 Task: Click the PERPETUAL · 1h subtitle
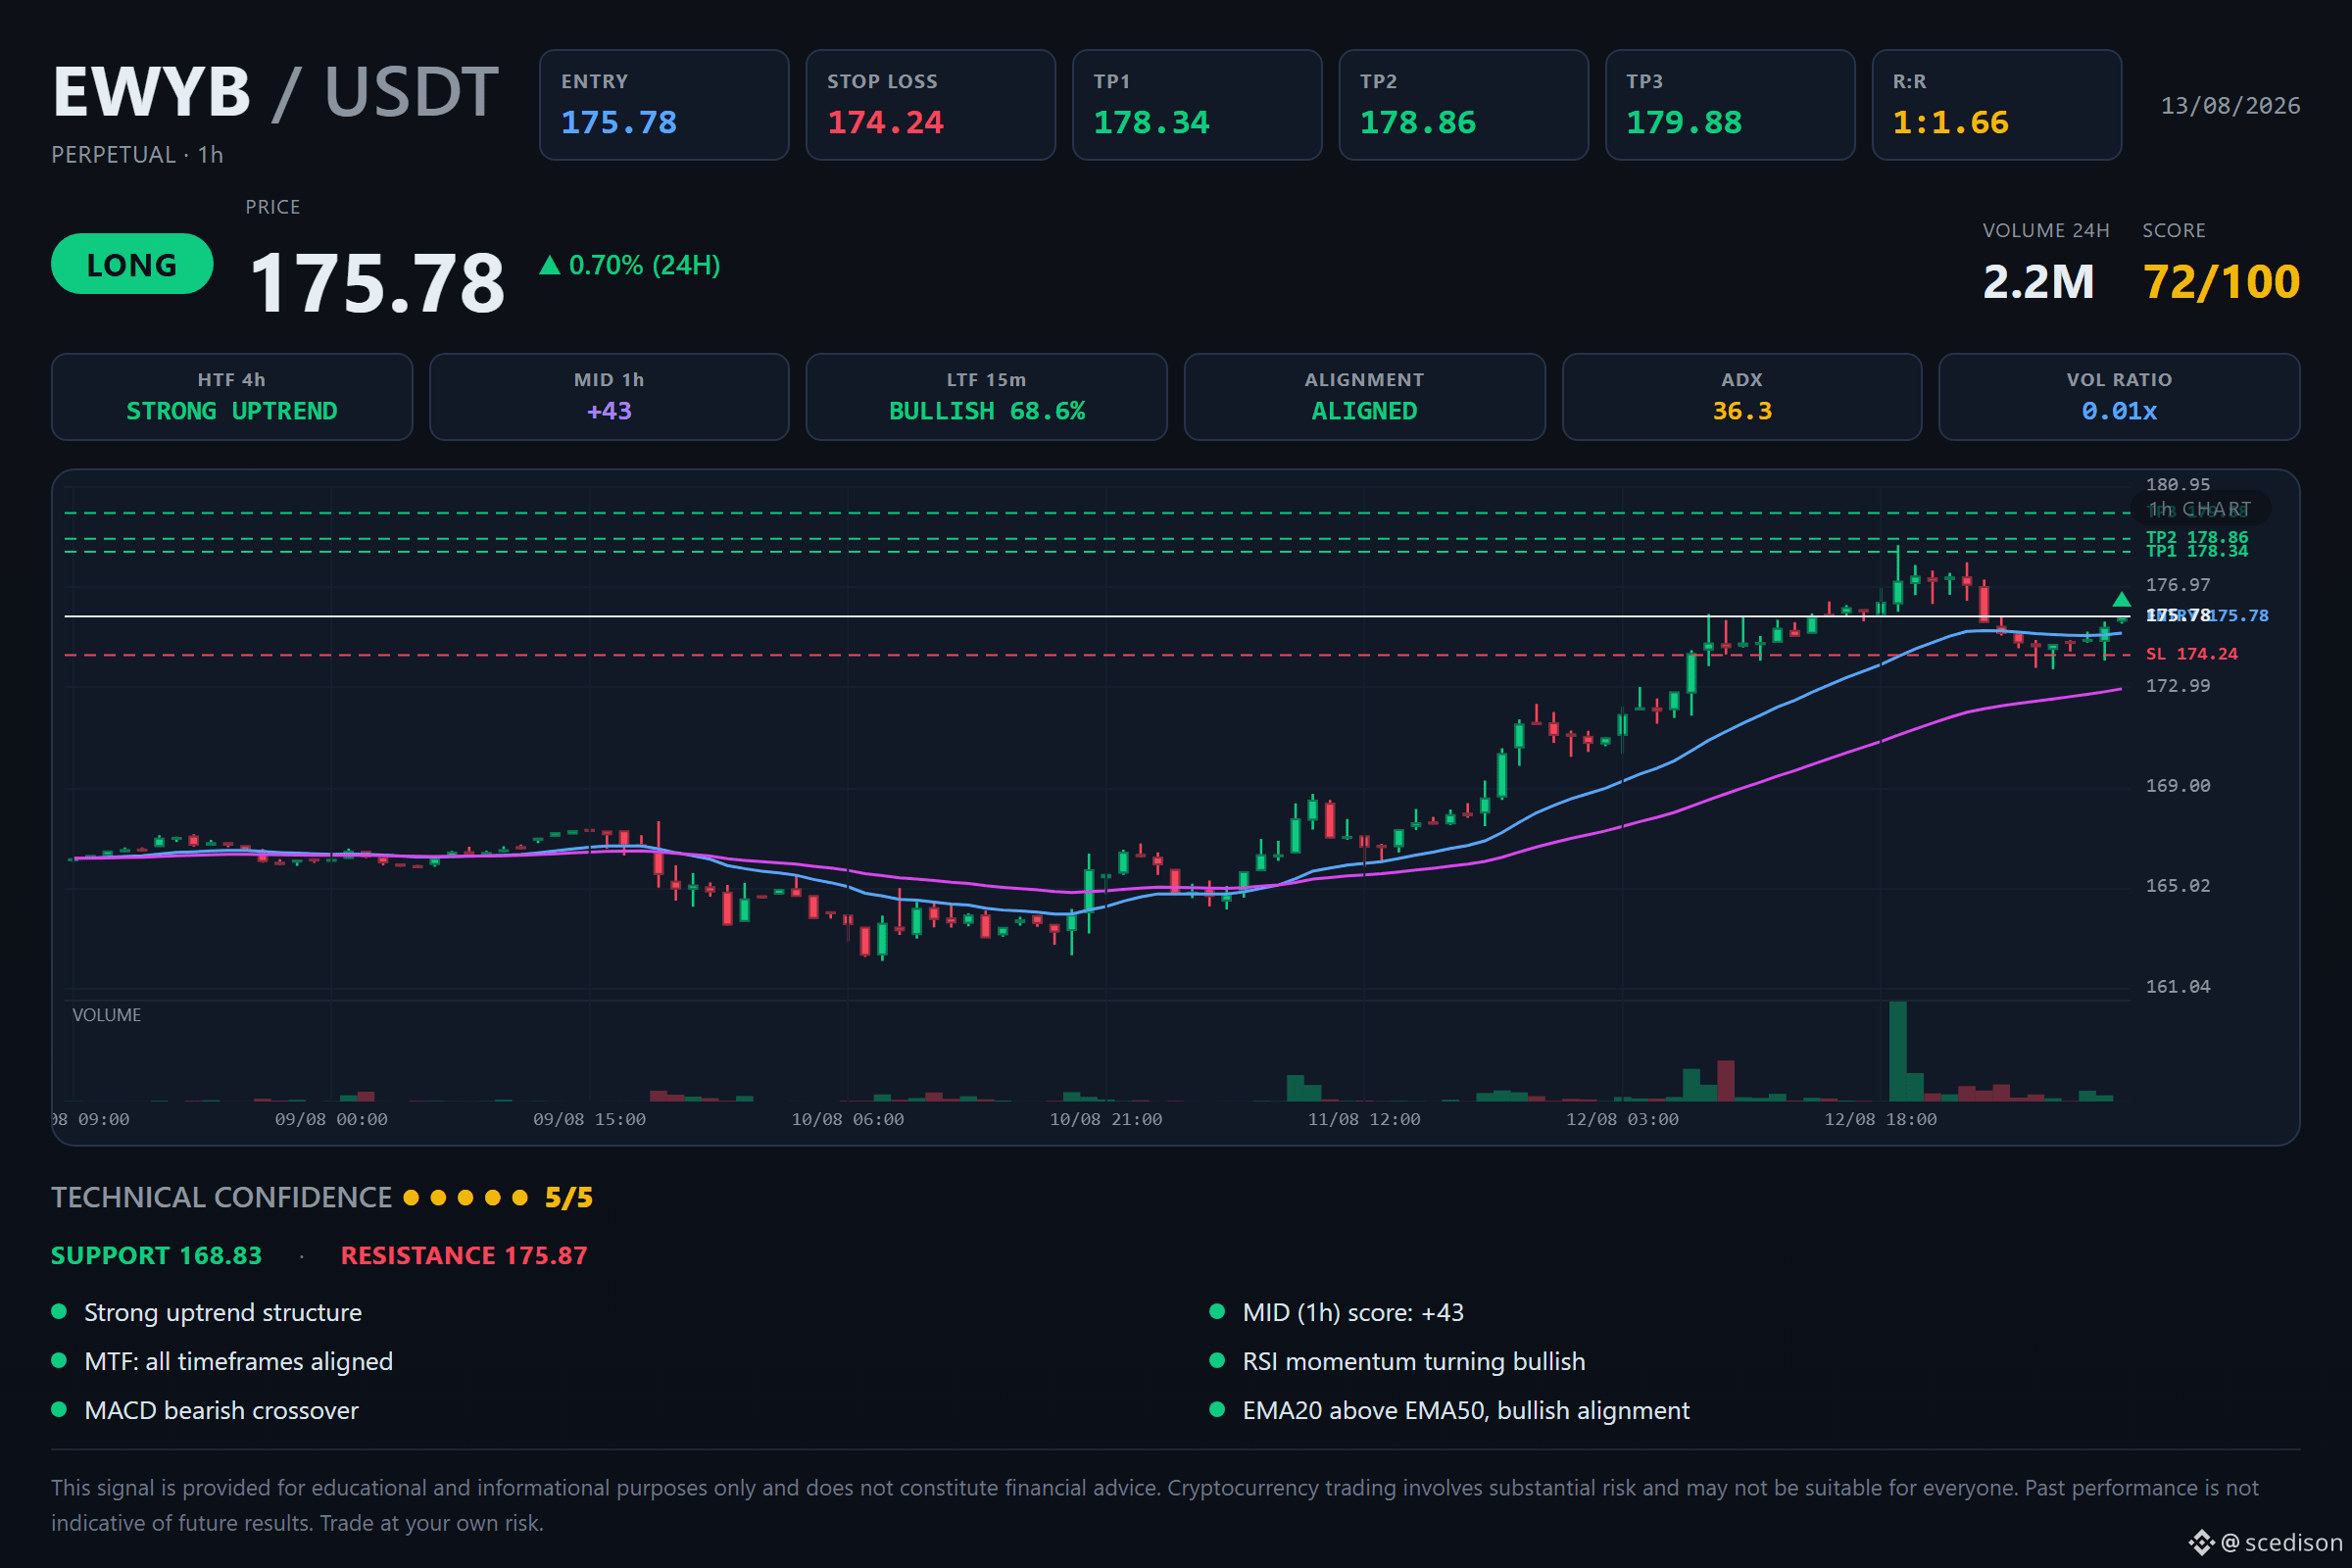coord(137,155)
